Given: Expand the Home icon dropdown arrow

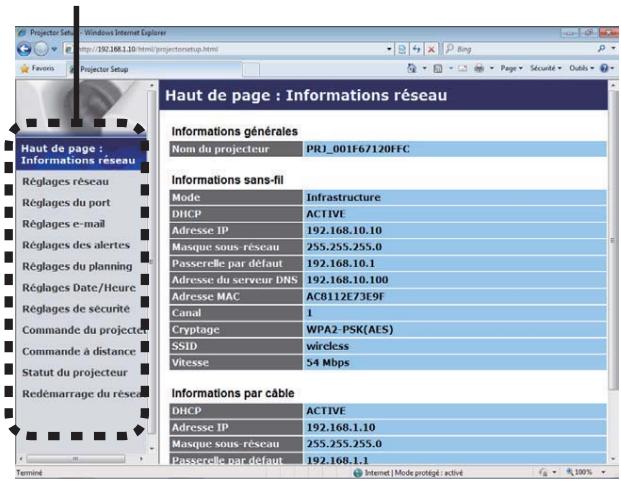Looking at the screenshot, I should [424, 69].
